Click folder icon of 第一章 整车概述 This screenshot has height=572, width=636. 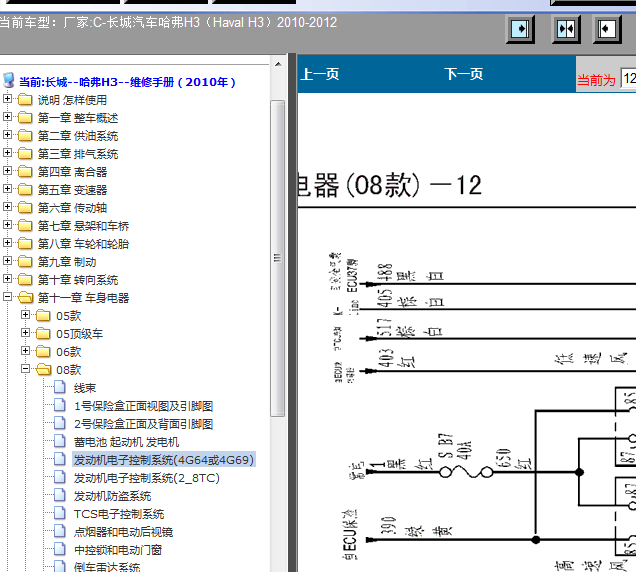click(x=25, y=117)
